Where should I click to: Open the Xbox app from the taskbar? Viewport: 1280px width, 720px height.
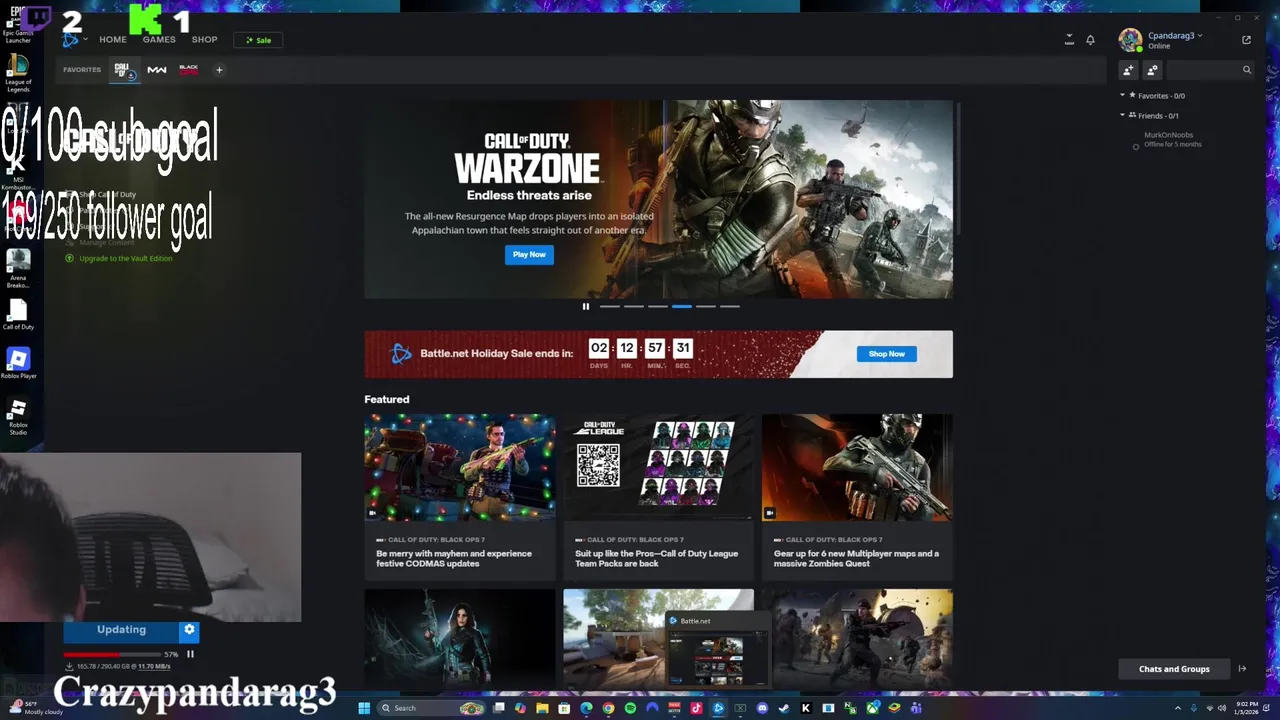click(x=874, y=708)
